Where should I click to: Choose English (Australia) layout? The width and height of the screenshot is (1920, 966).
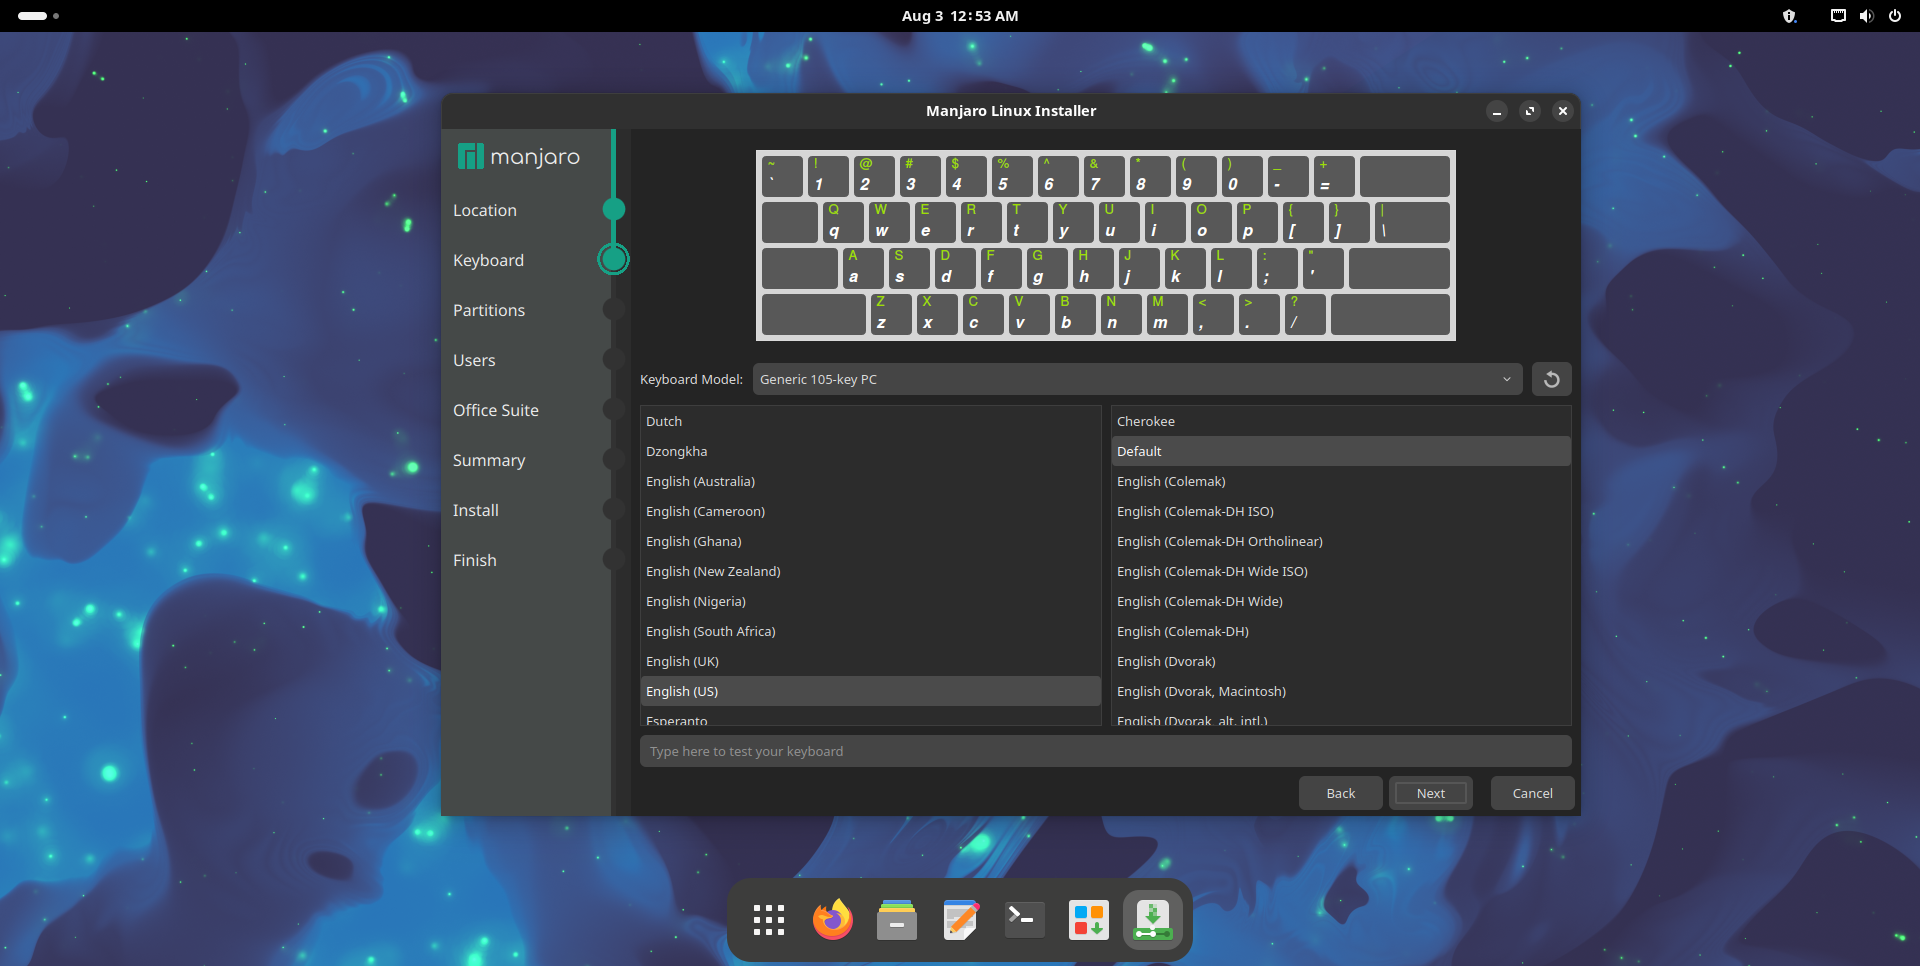point(870,481)
